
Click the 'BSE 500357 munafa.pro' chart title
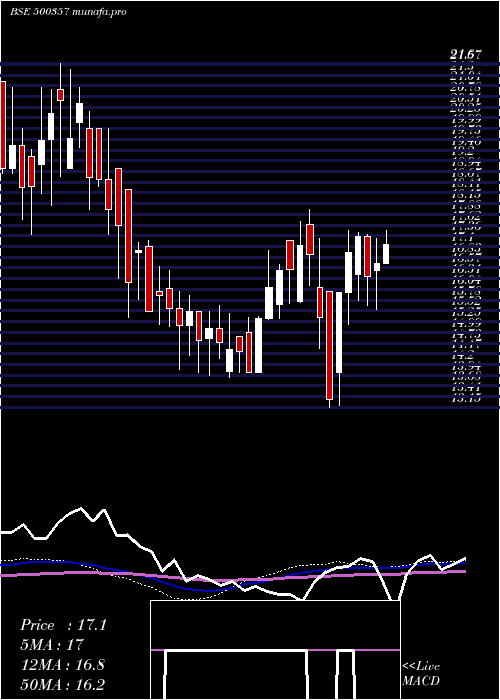68,12
